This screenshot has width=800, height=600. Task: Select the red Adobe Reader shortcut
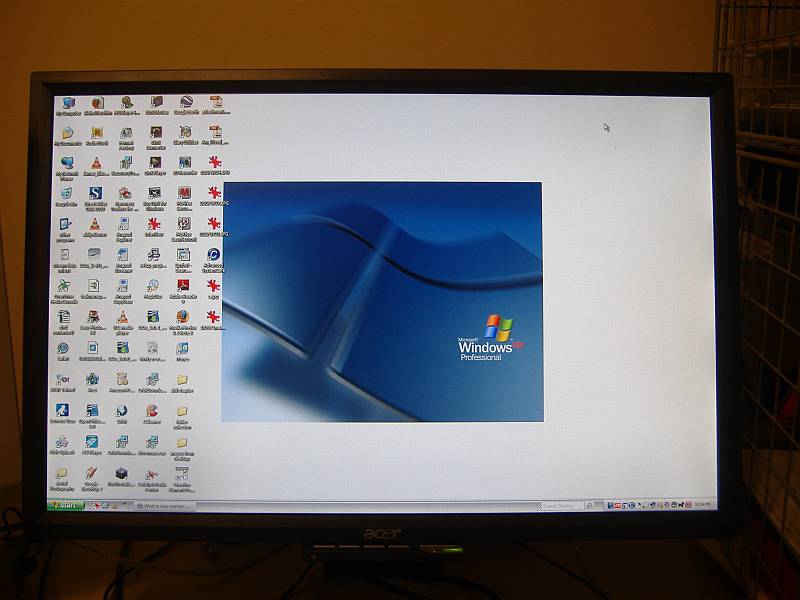tap(183, 285)
